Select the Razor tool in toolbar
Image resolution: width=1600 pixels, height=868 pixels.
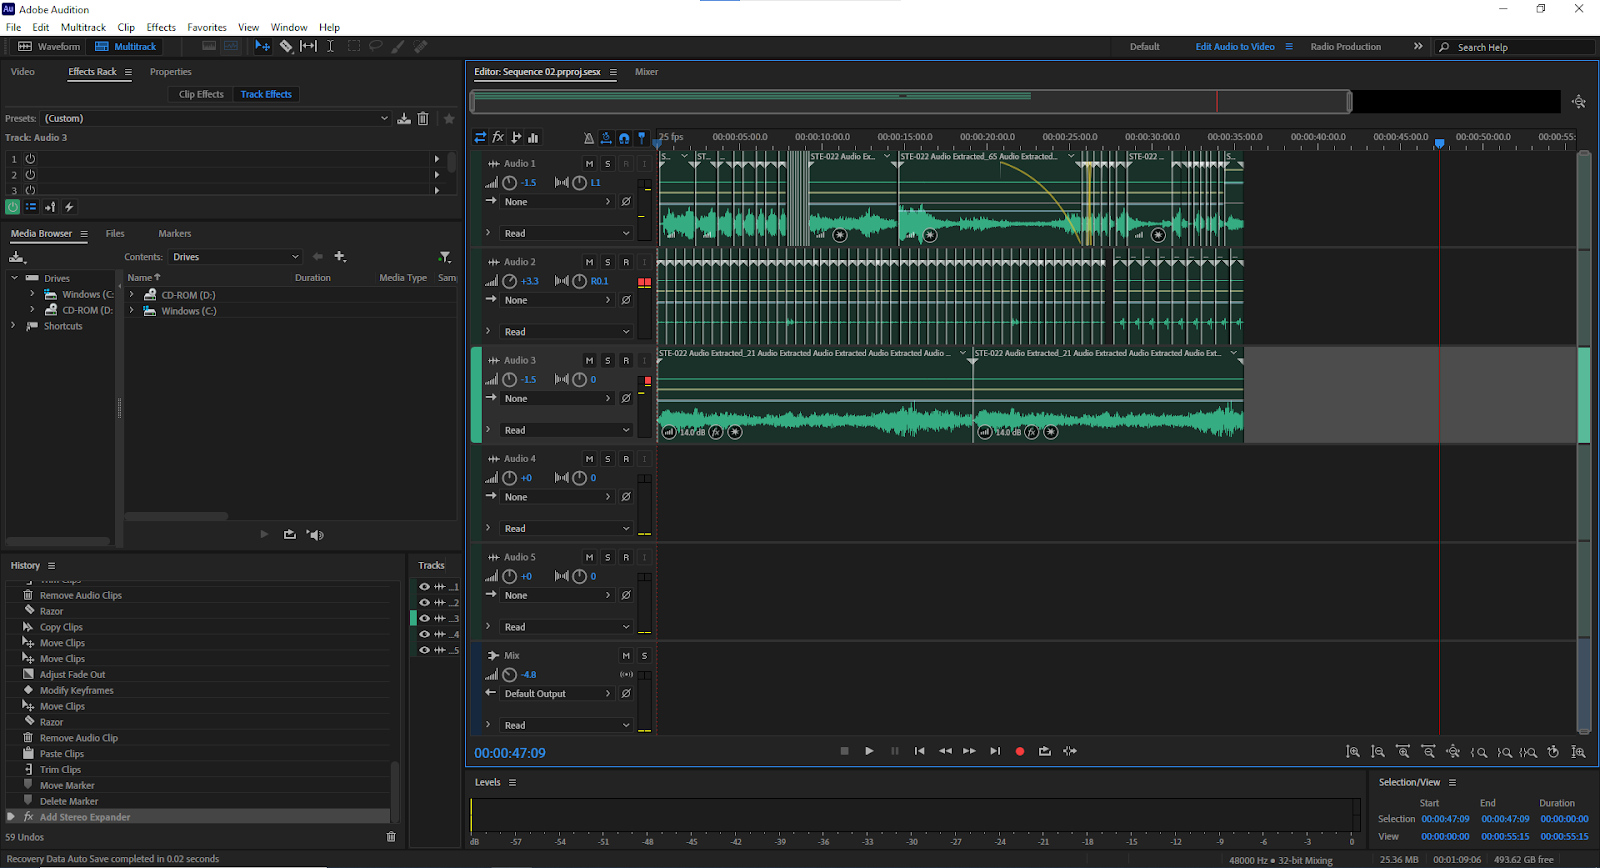pyautogui.click(x=286, y=46)
